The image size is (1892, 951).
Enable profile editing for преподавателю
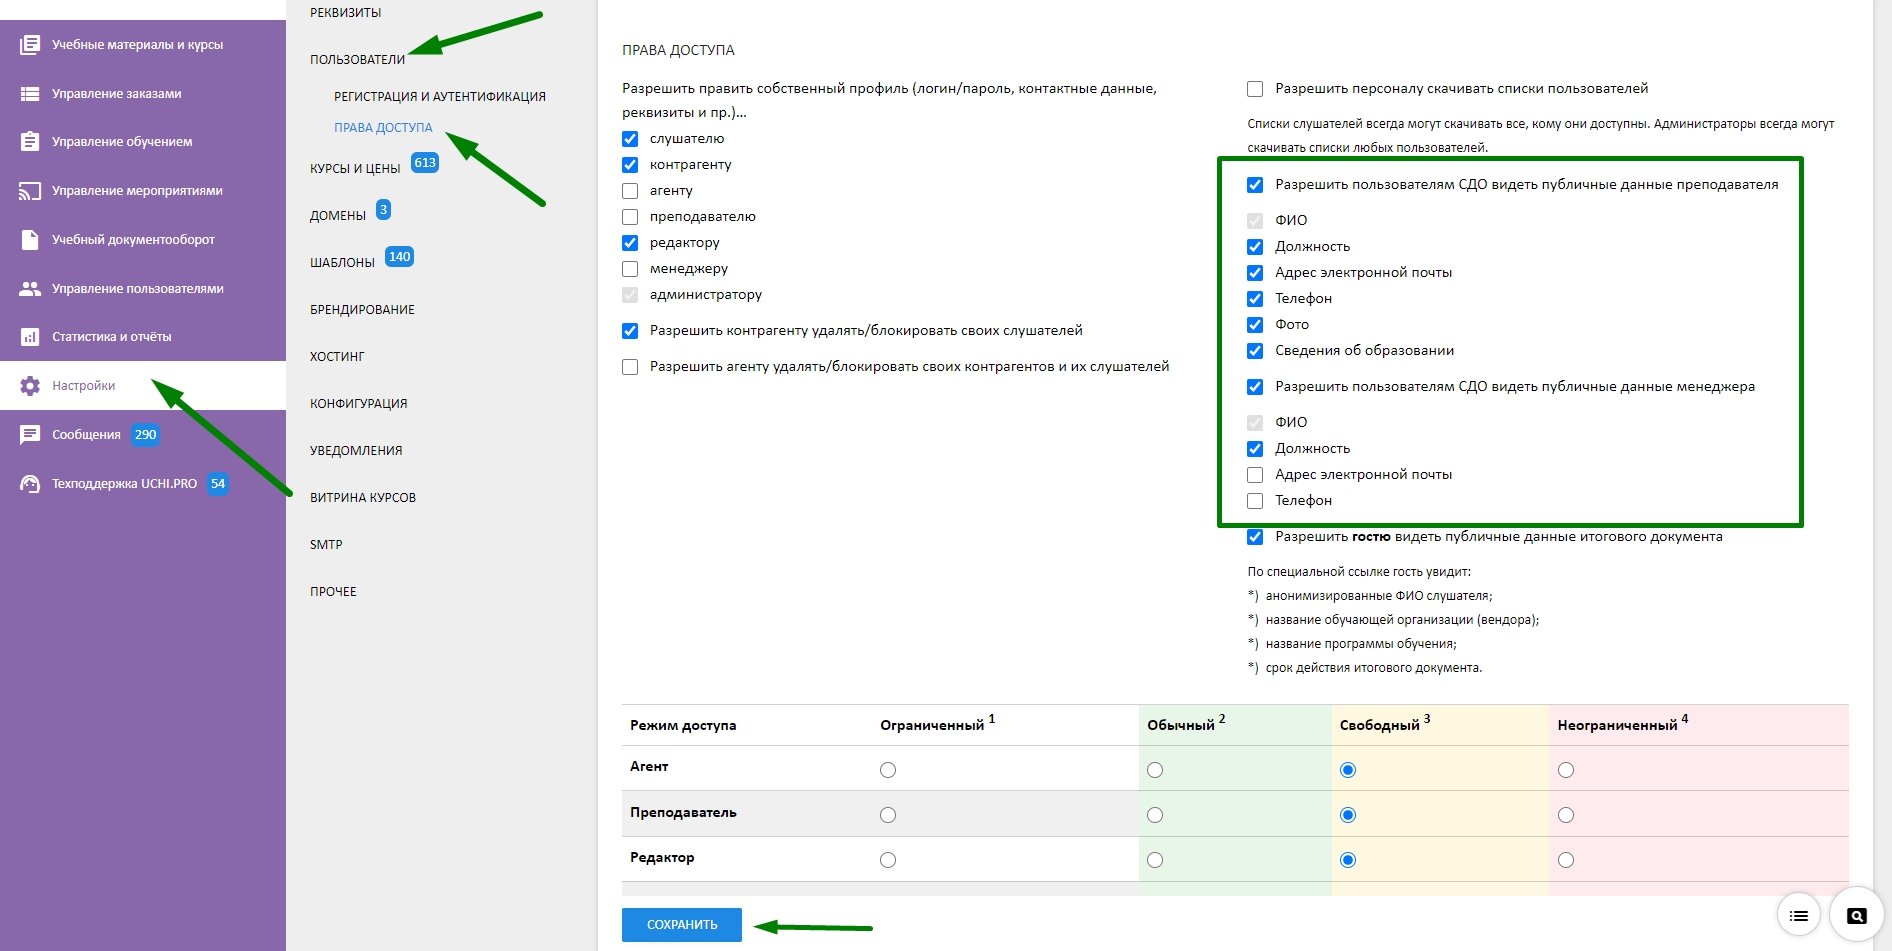click(630, 217)
